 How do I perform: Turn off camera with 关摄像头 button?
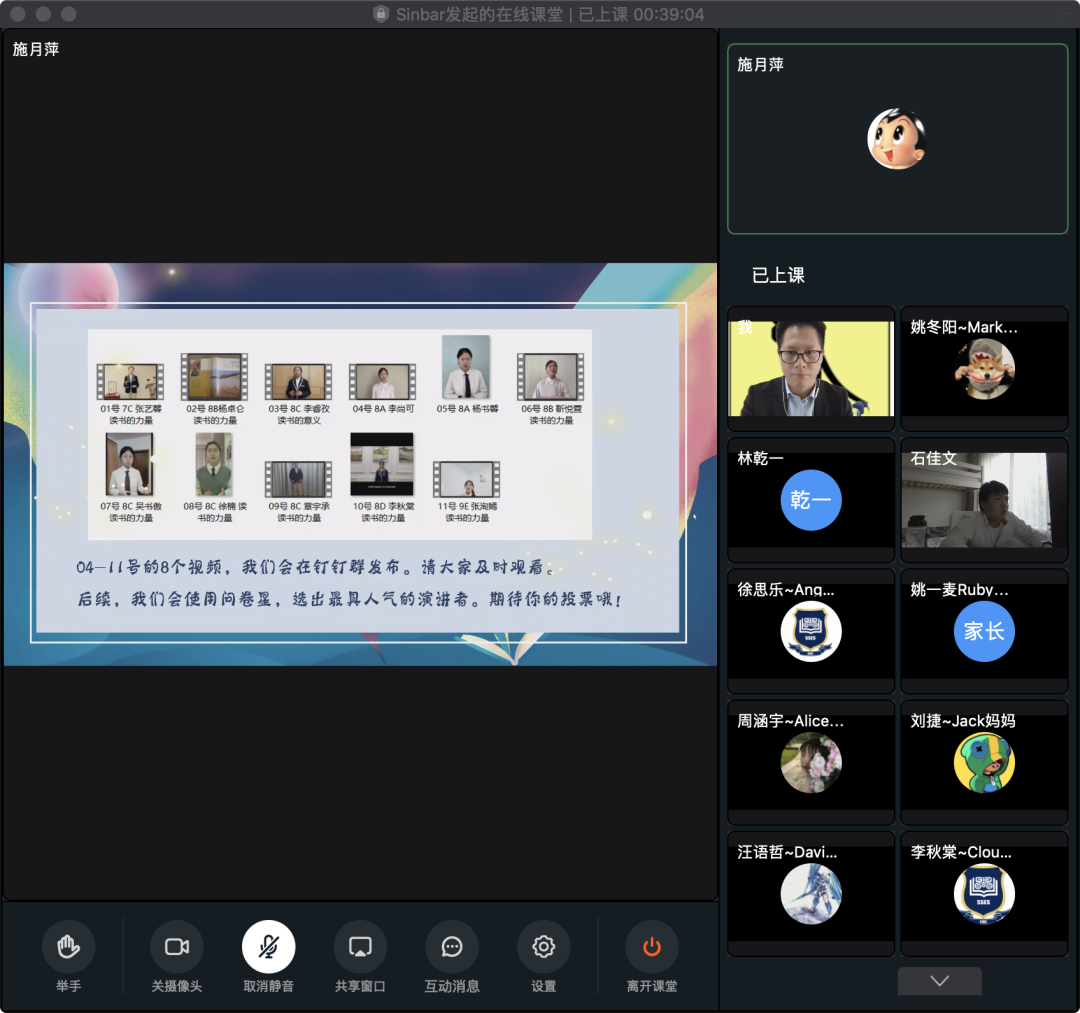(x=177, y=946)
